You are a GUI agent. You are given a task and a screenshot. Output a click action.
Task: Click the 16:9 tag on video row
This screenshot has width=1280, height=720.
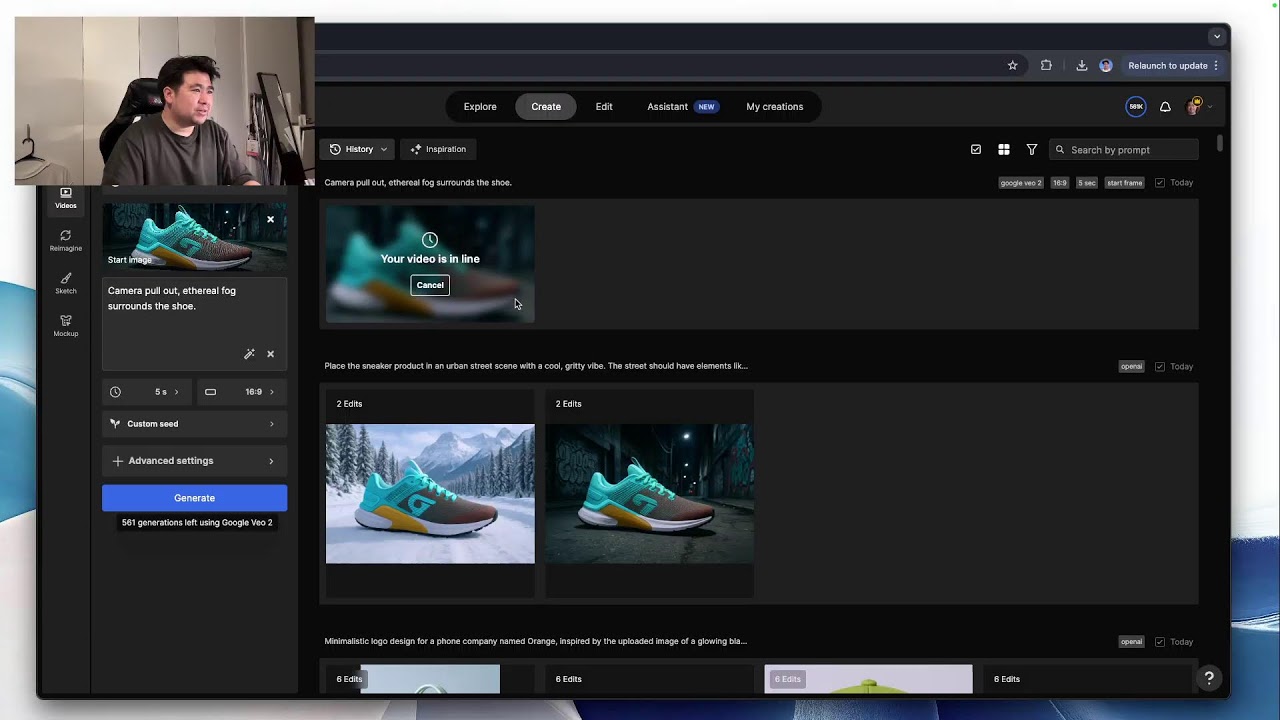[1059, 183]
